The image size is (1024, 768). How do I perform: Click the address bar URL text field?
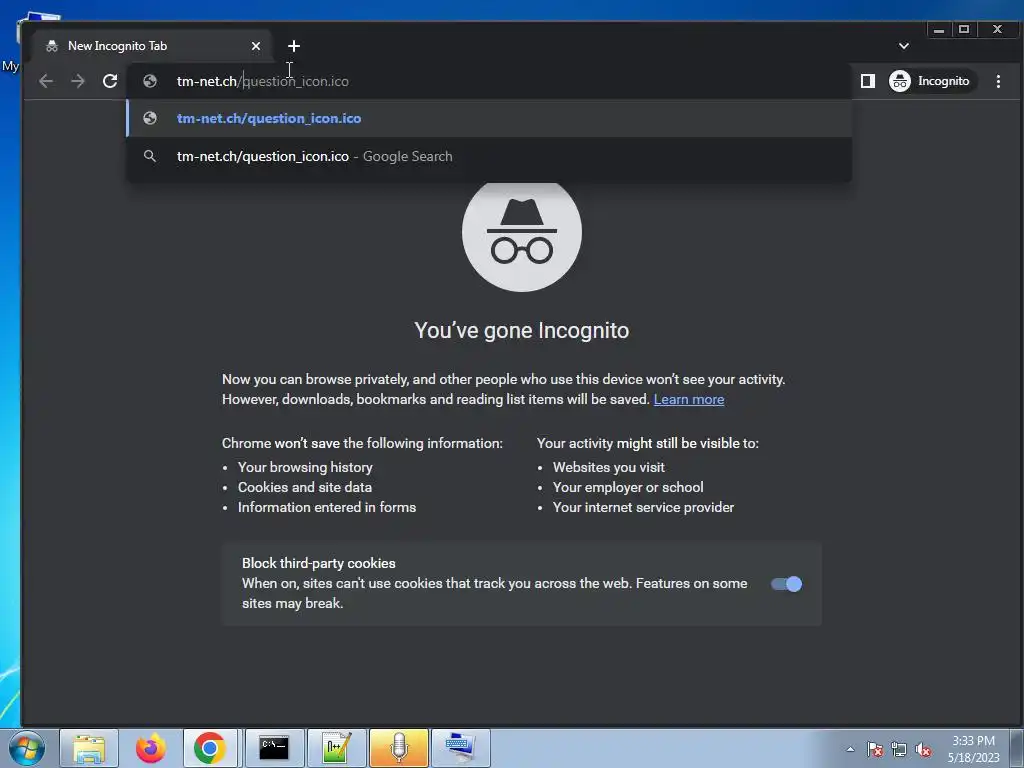click(488, 81)
